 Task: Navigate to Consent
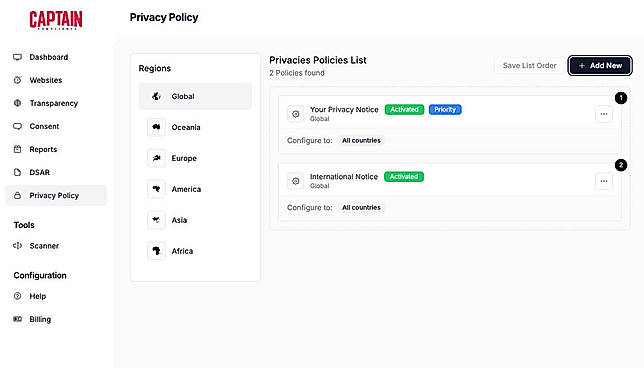pyautogui.click(x=56, y=126)
